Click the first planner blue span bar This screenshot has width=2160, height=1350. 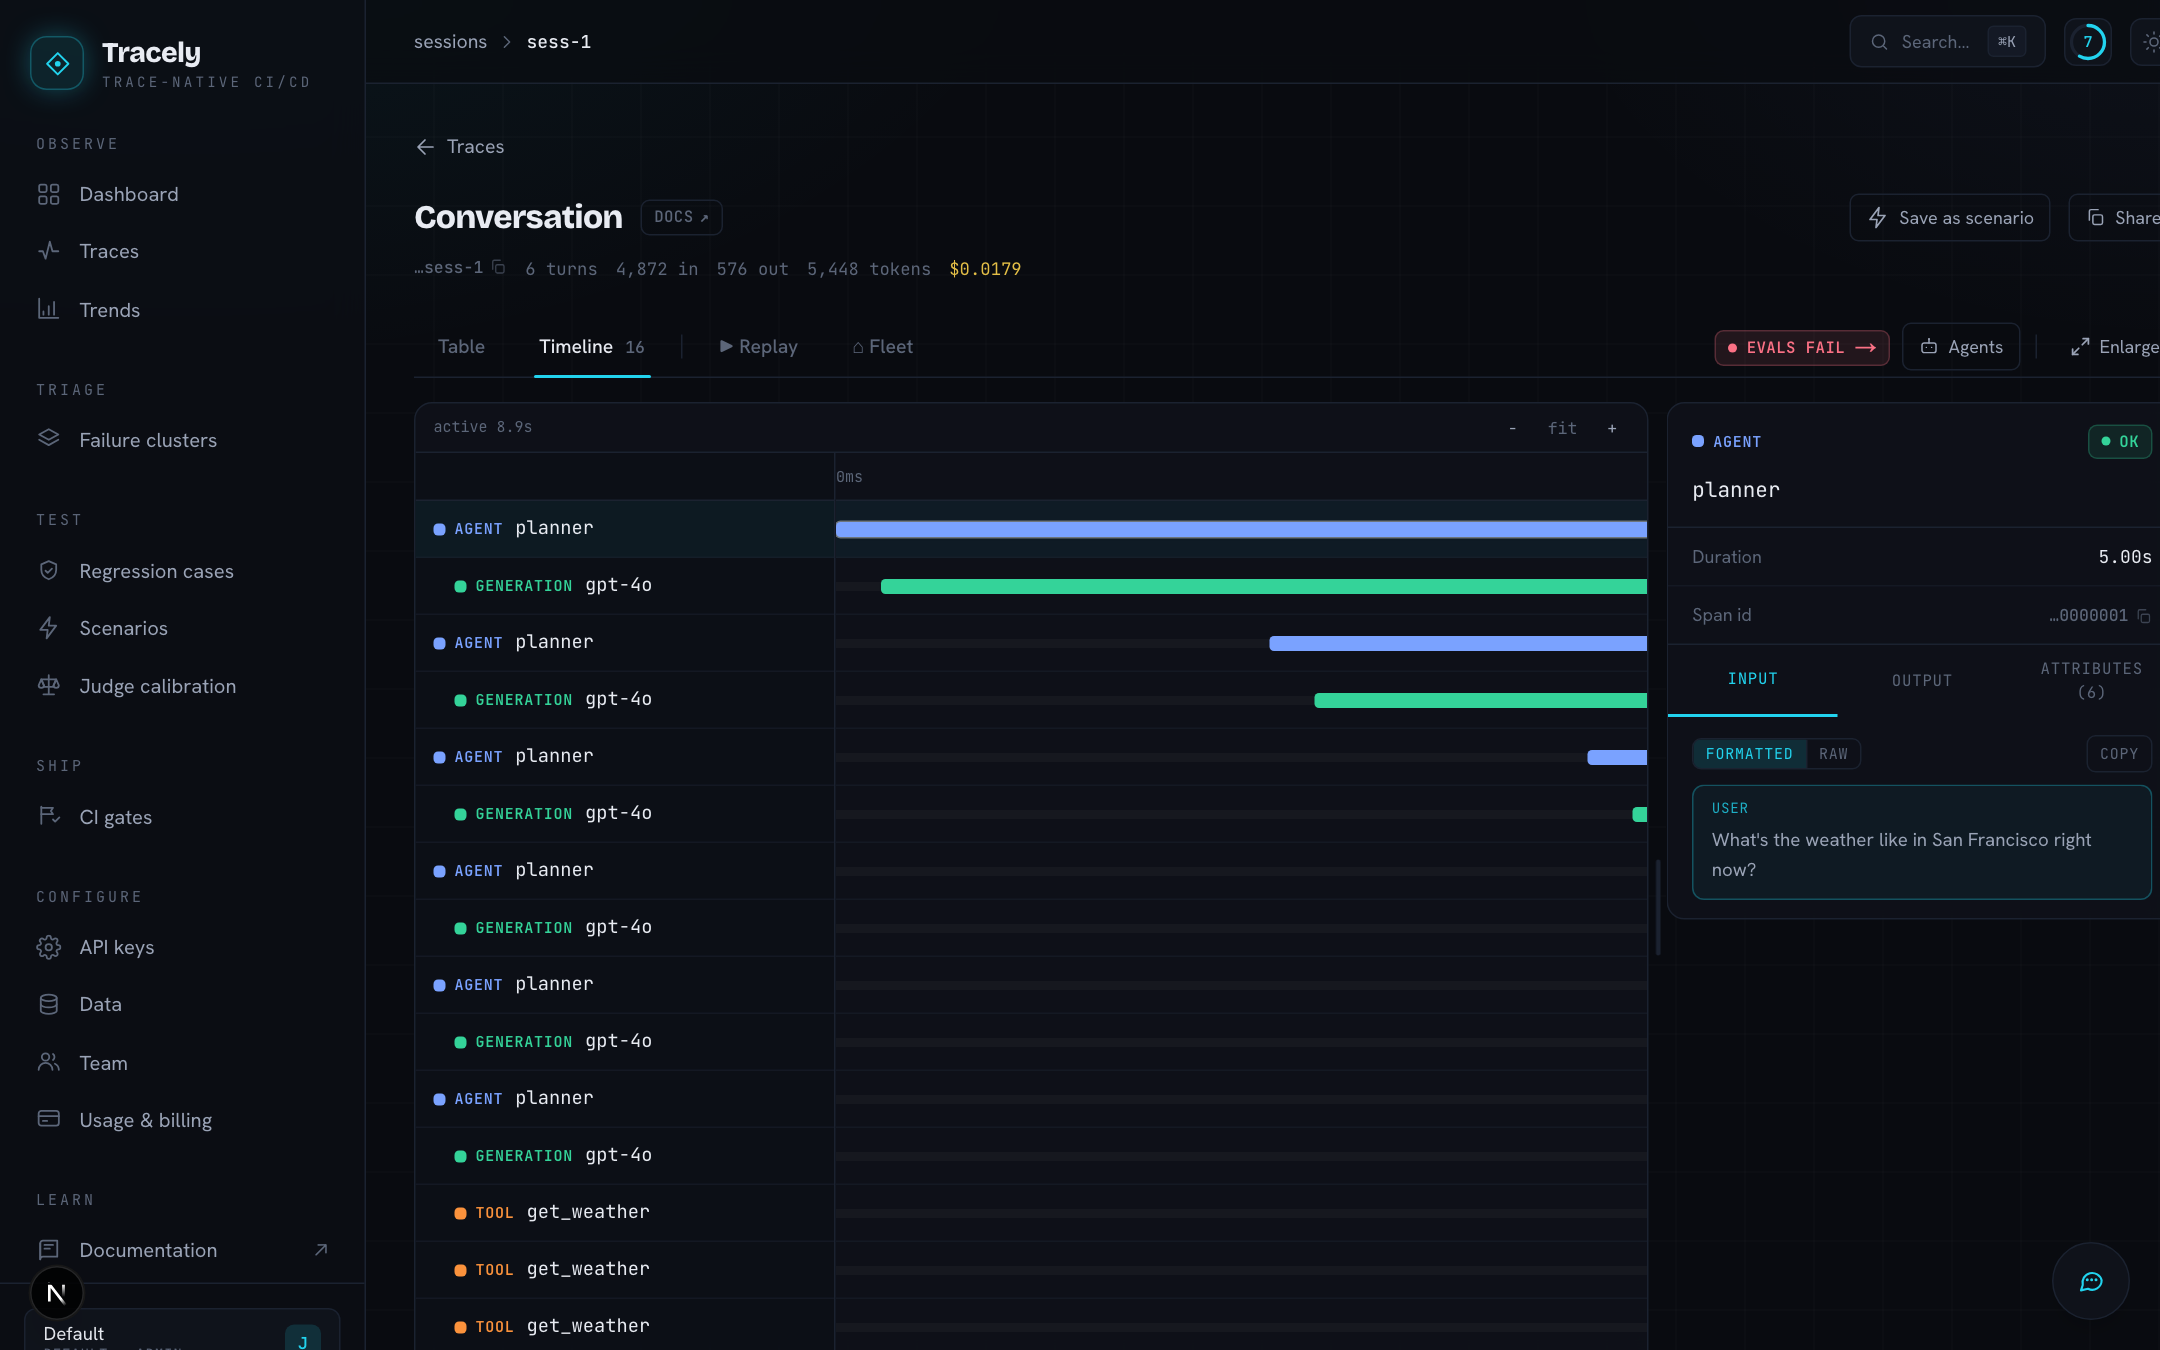coord(1241,530)
